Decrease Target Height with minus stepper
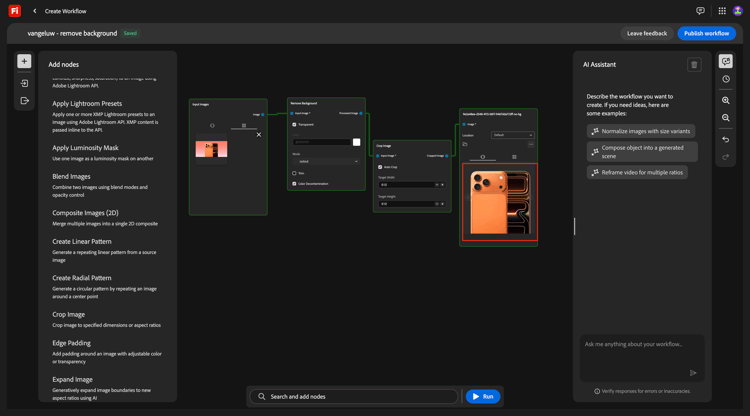 (x=437, y=204)
